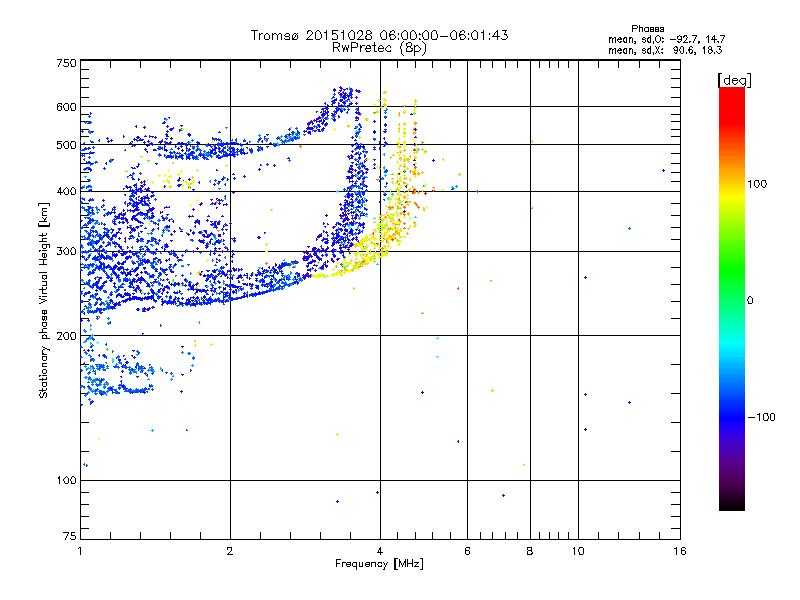Click the x-axis label '6'
The image size is (800, 600).
tap(467, 551)
